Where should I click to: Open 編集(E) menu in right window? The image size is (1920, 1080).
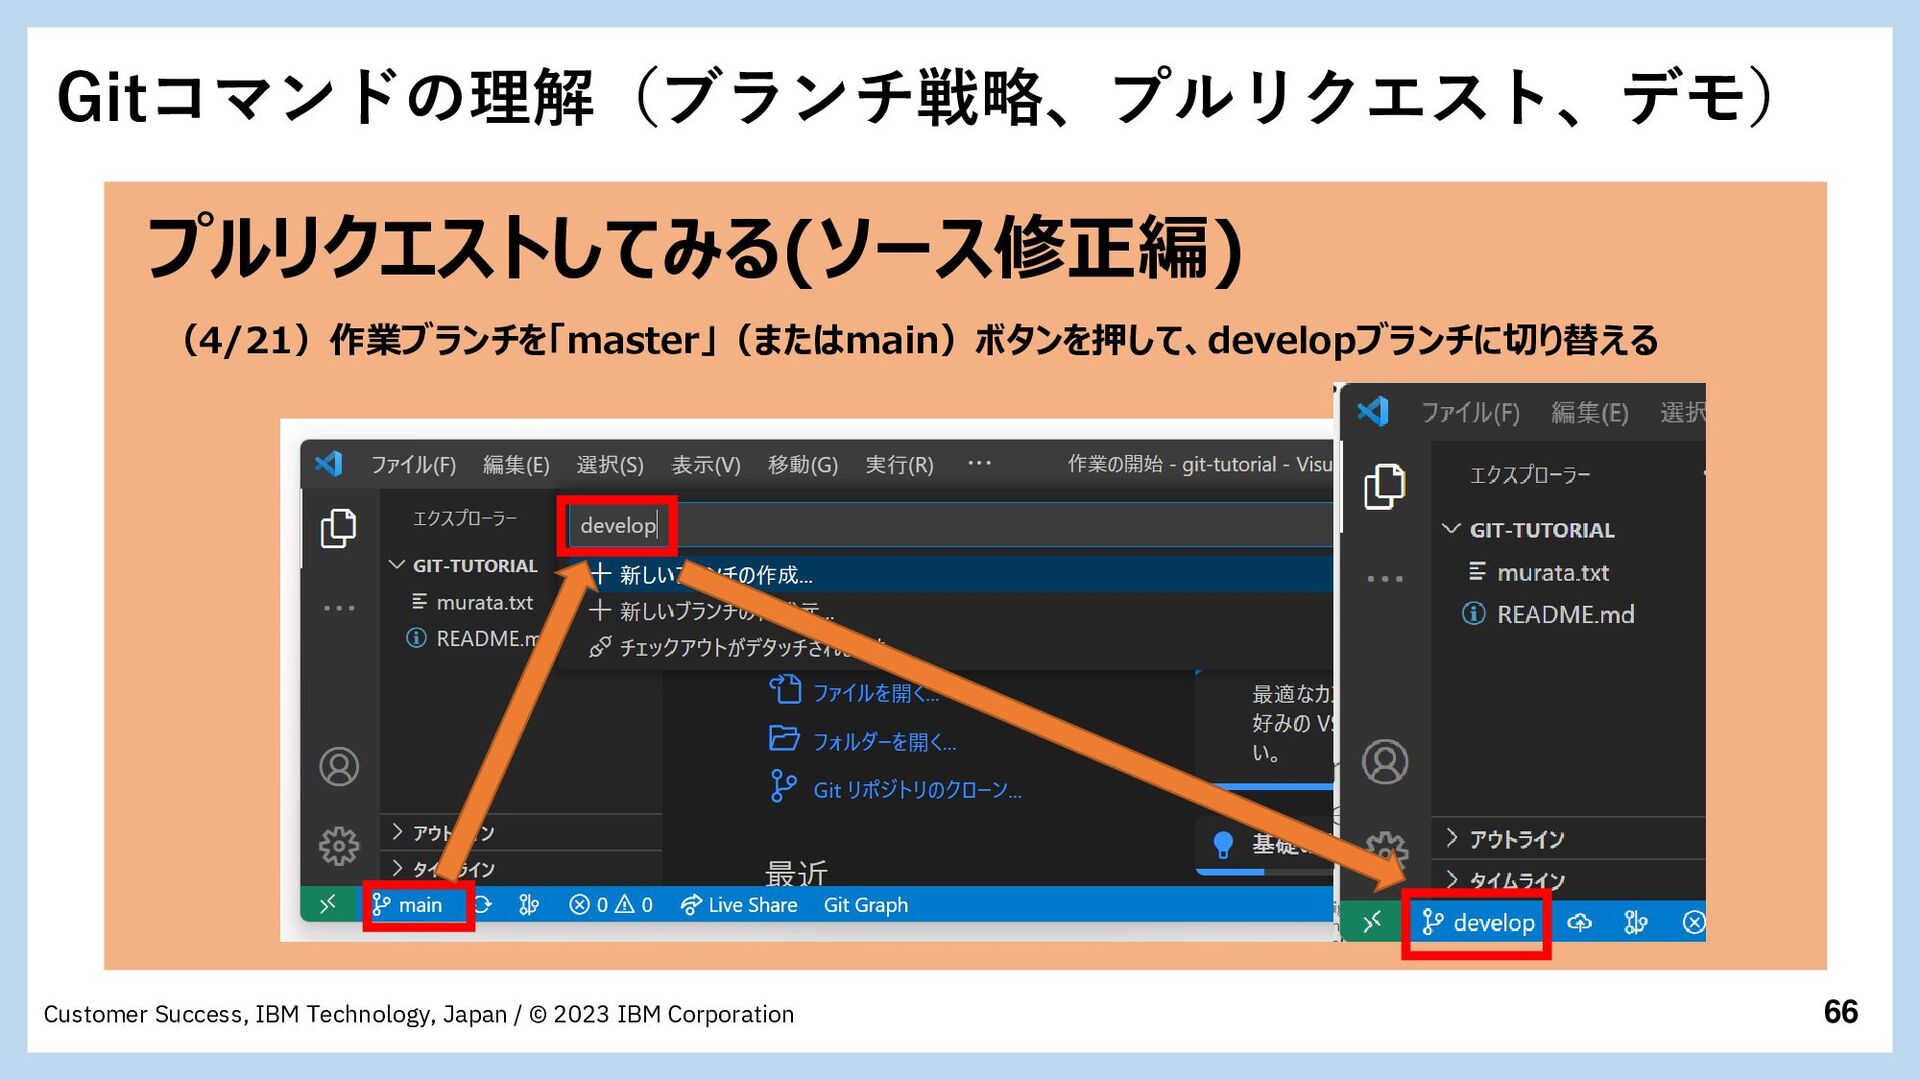pyautogui.click(x=1589, y=413)
